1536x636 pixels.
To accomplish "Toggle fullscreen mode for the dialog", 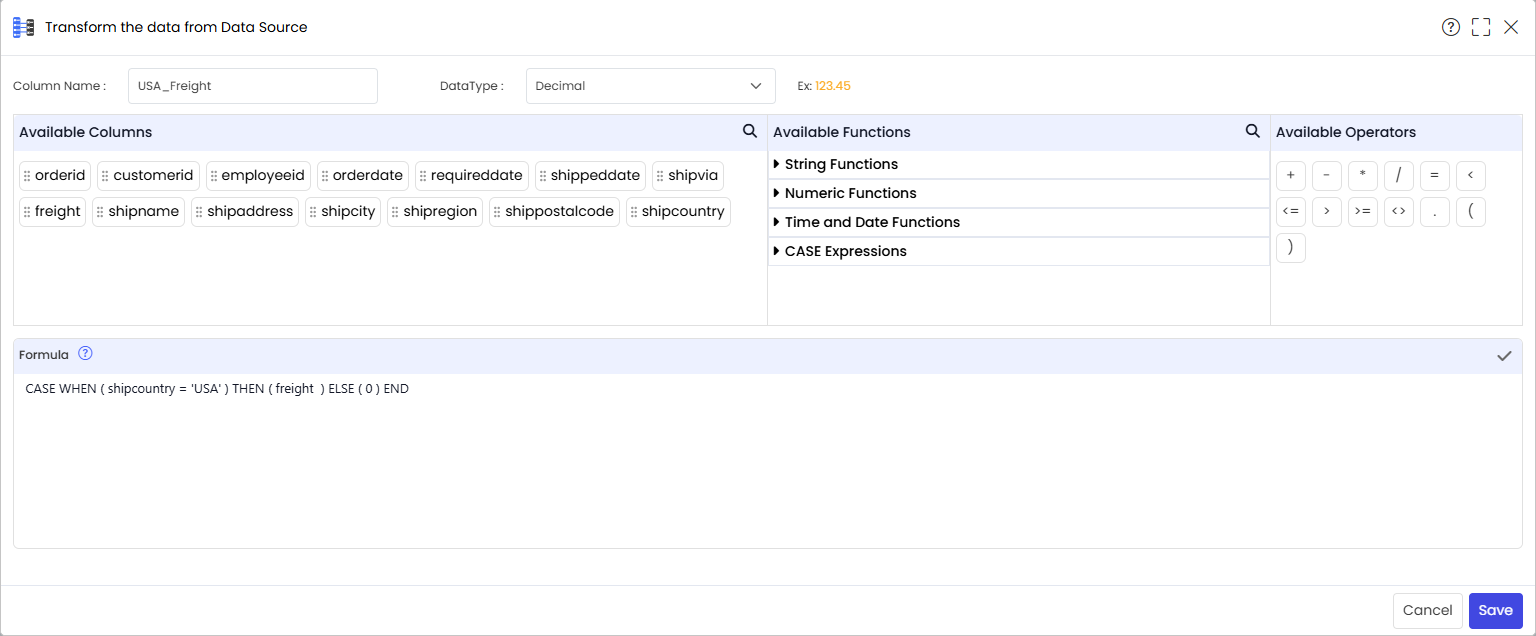I will pos(1481,27).
